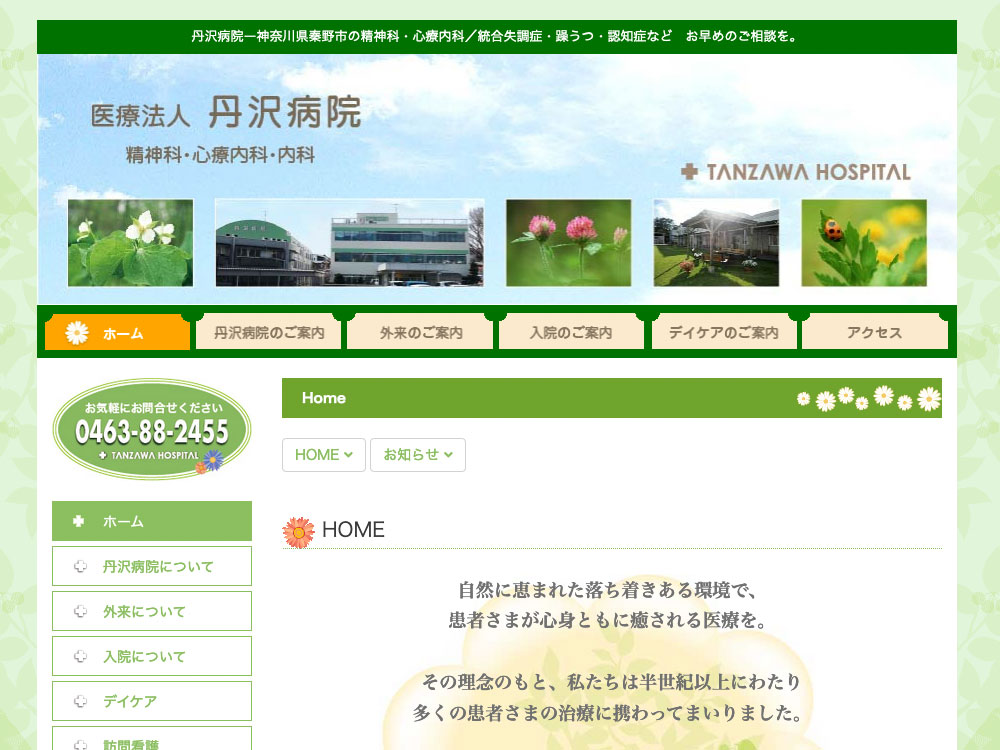
Task: Click the Home heading in green bar
Action: pos(324,398)
